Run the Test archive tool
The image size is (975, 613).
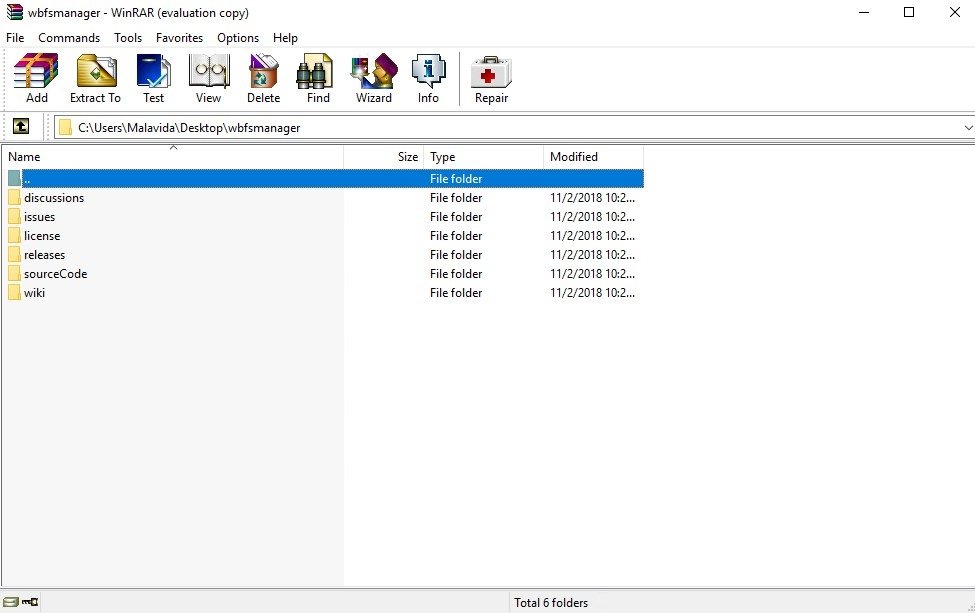tap(154, 70)
